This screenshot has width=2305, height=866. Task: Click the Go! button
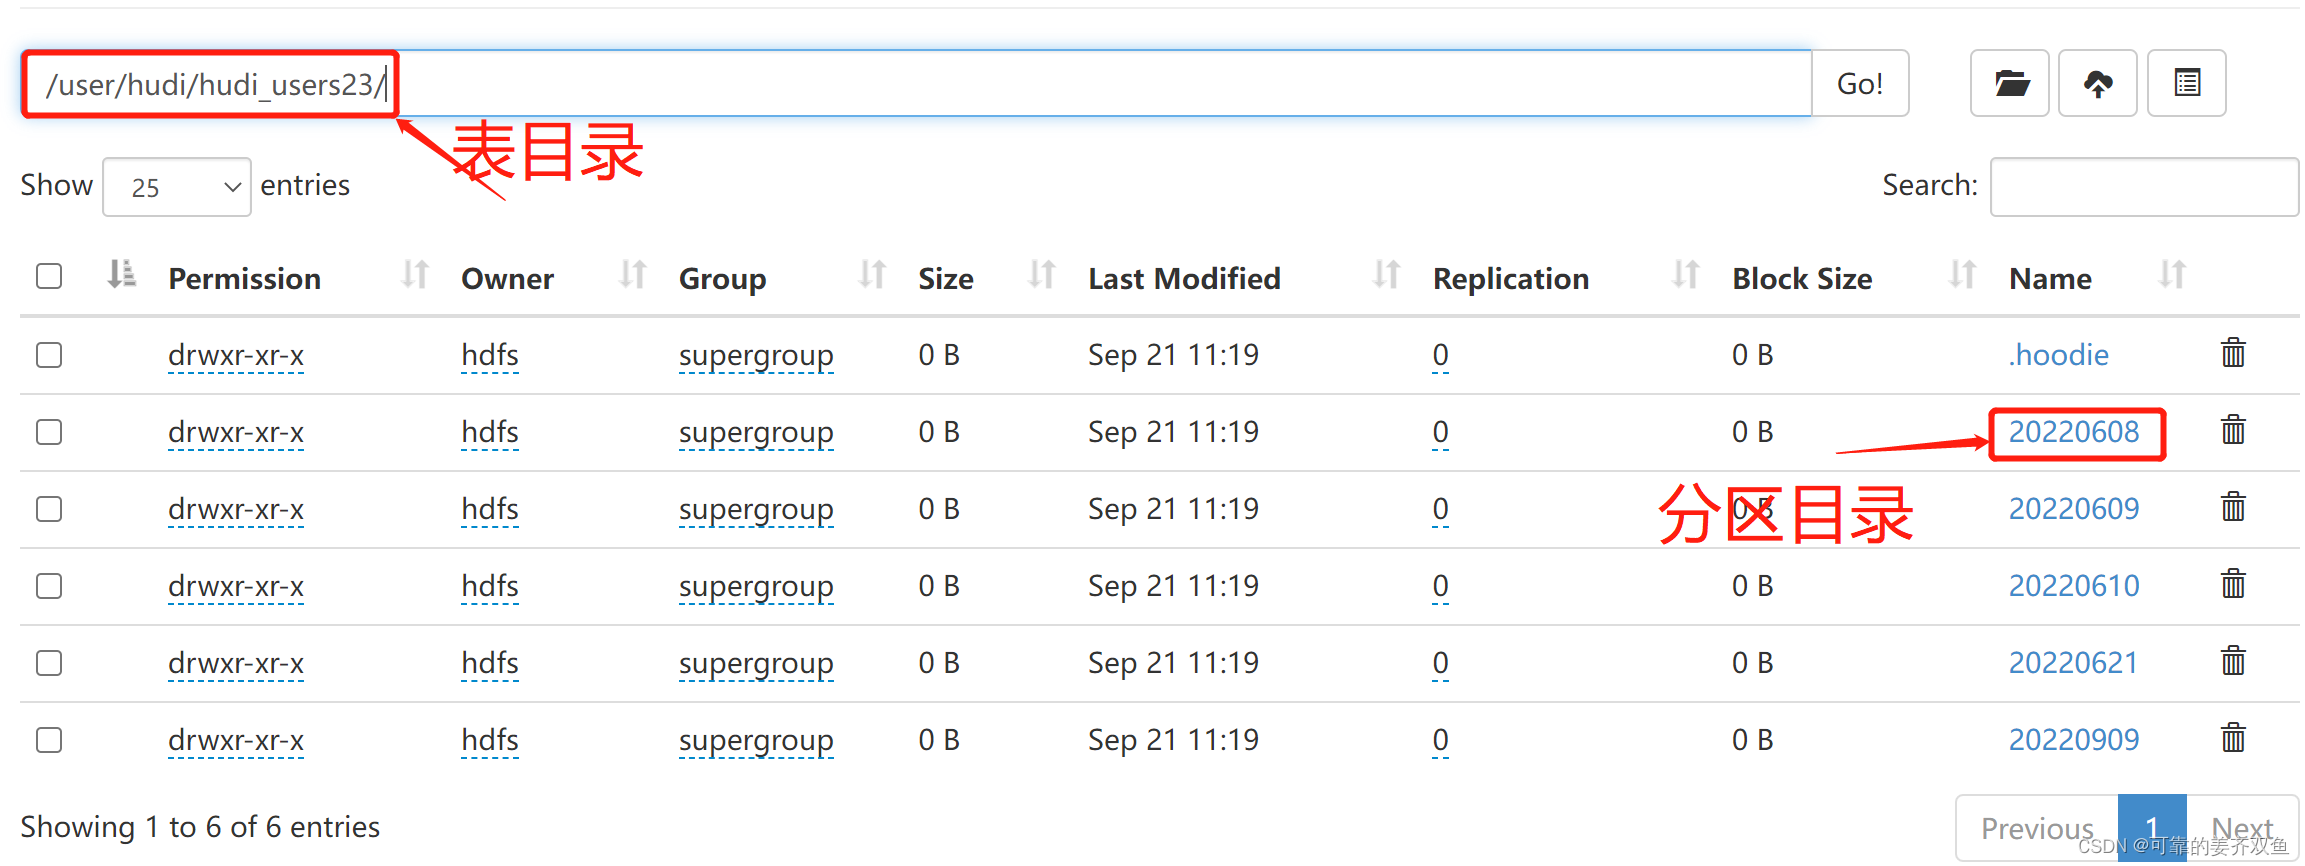pos(1860,84)
